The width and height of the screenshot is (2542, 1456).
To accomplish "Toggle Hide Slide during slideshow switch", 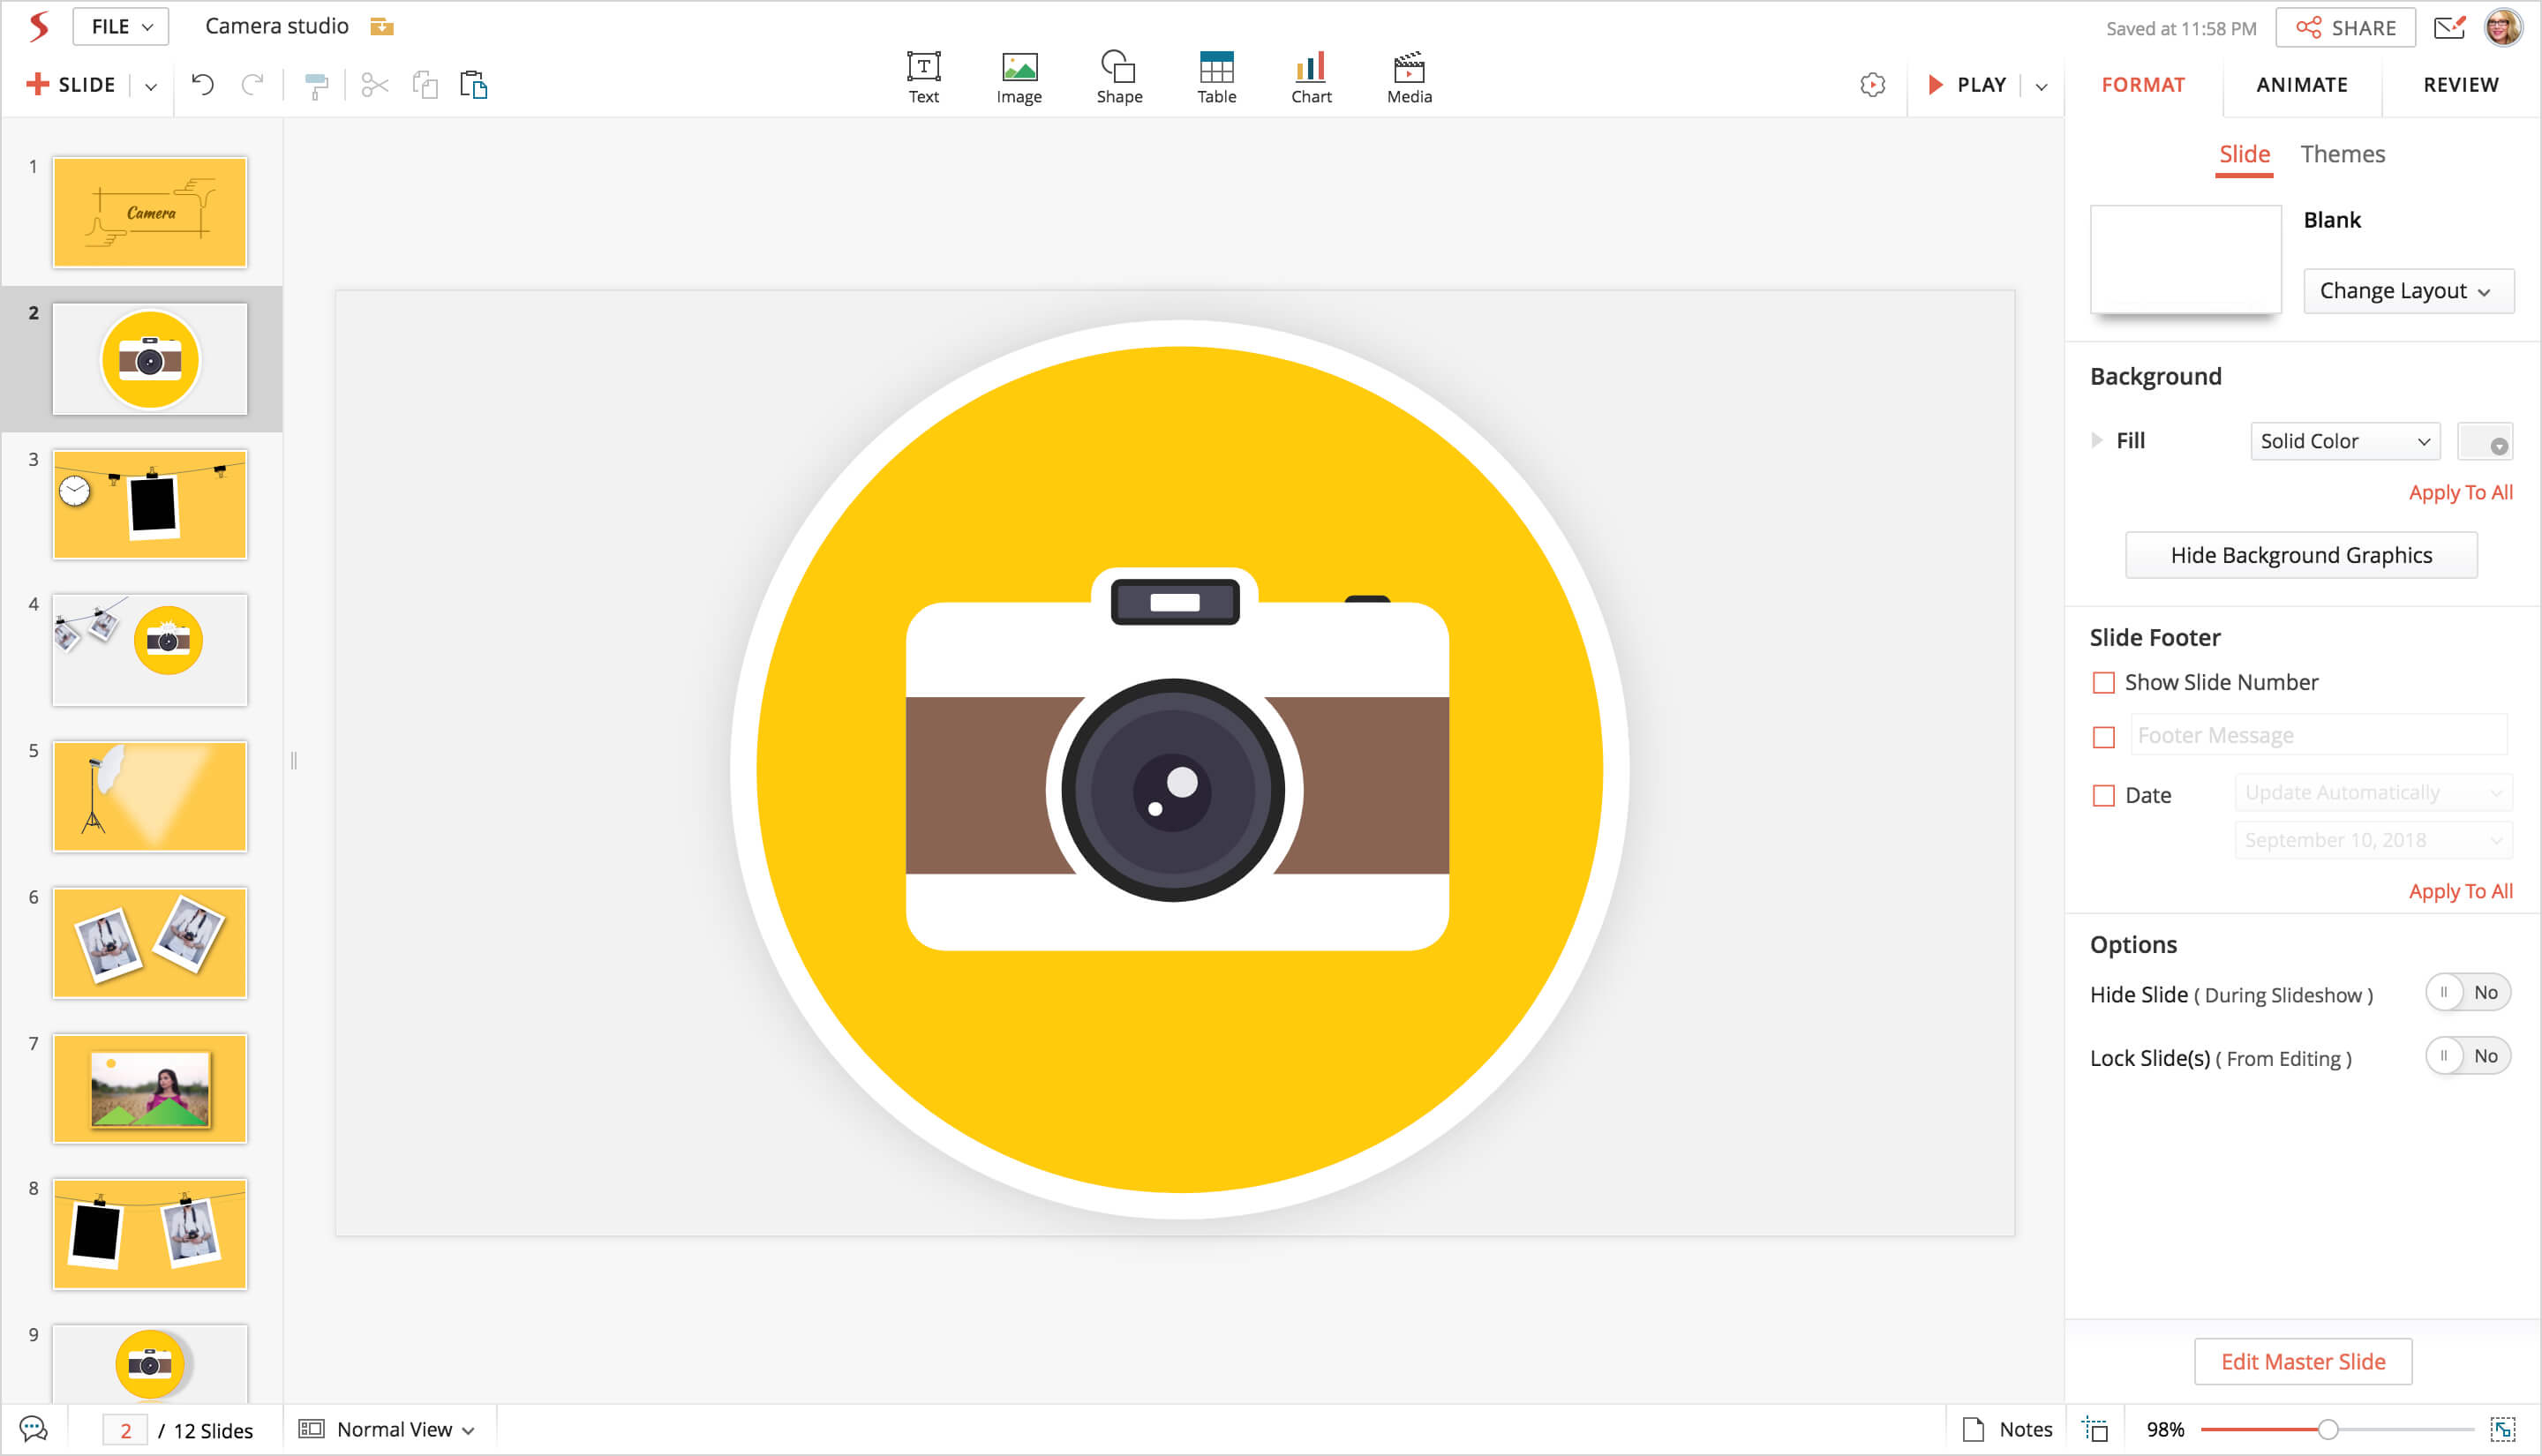I will [2466, 993].
